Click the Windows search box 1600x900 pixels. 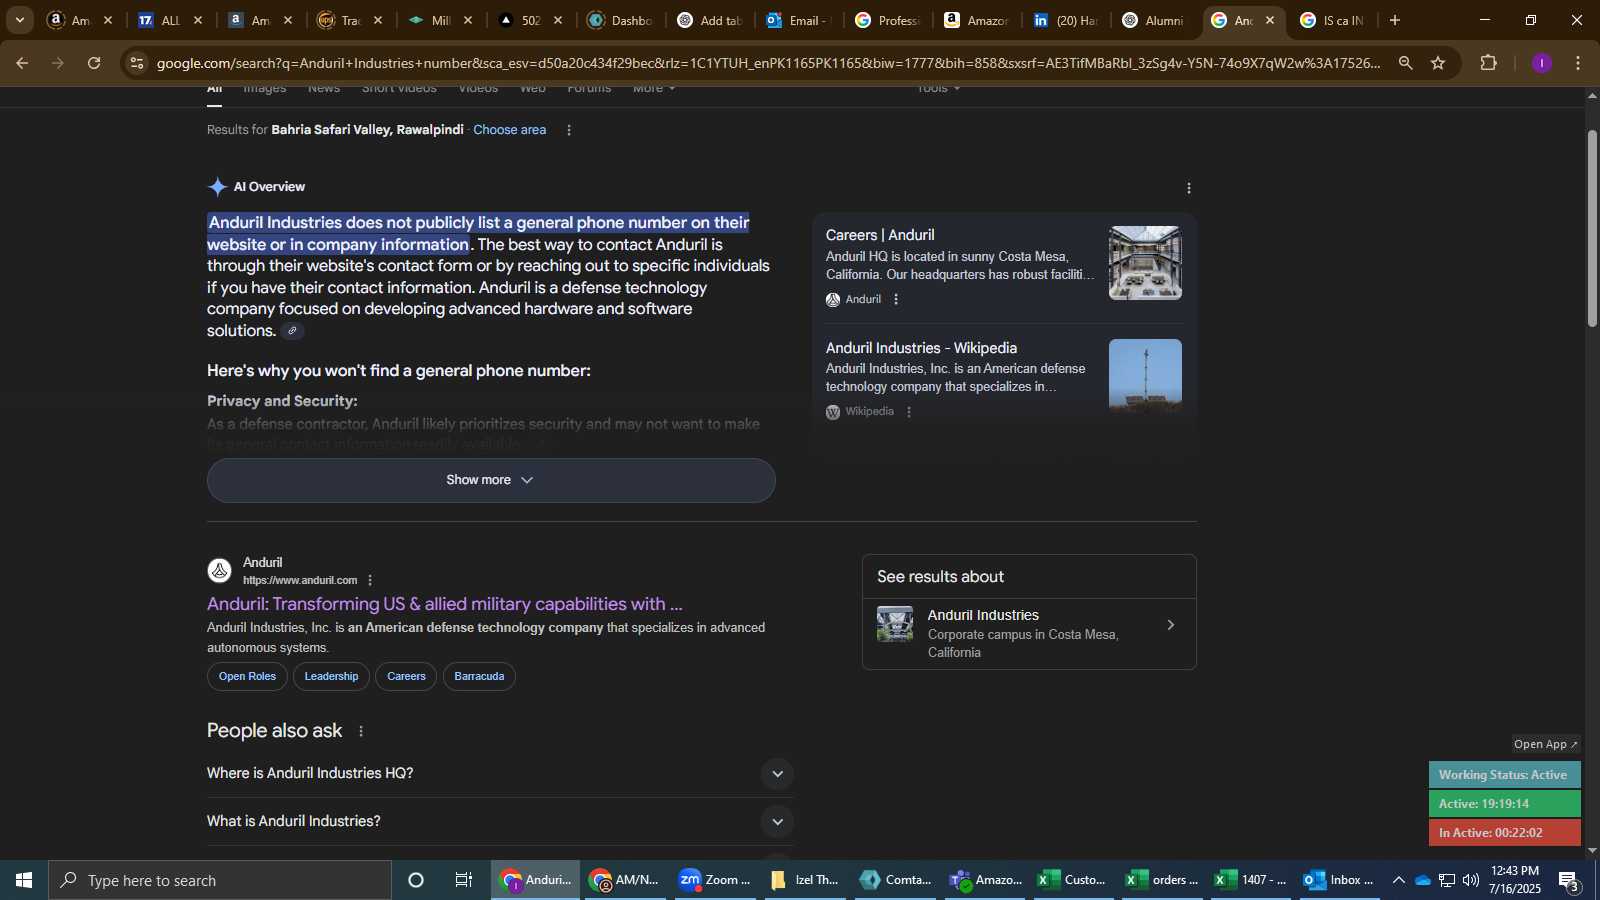(220, 880)
